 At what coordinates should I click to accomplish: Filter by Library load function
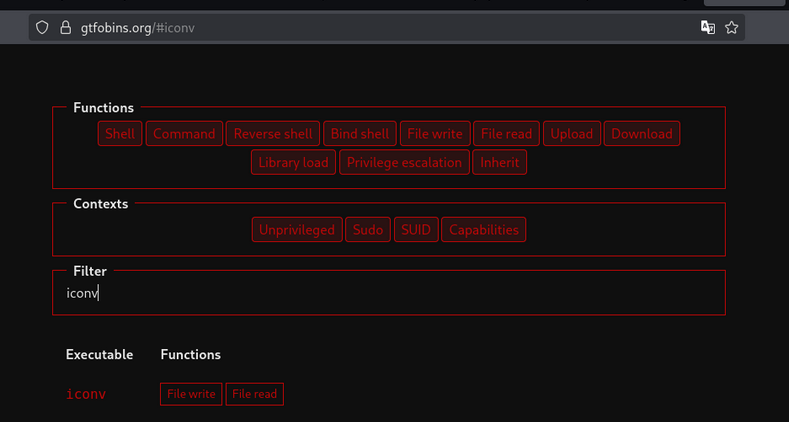coord(293,162)
